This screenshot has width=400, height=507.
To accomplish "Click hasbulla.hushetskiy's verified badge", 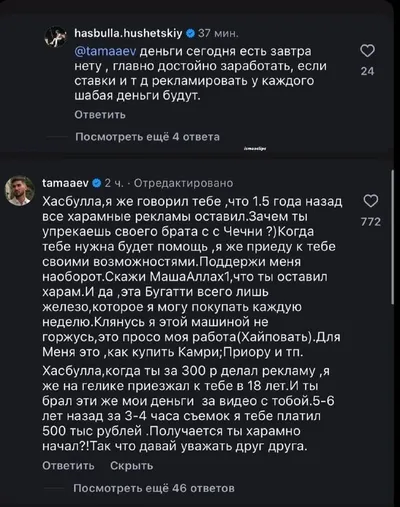I will [190, 34].
